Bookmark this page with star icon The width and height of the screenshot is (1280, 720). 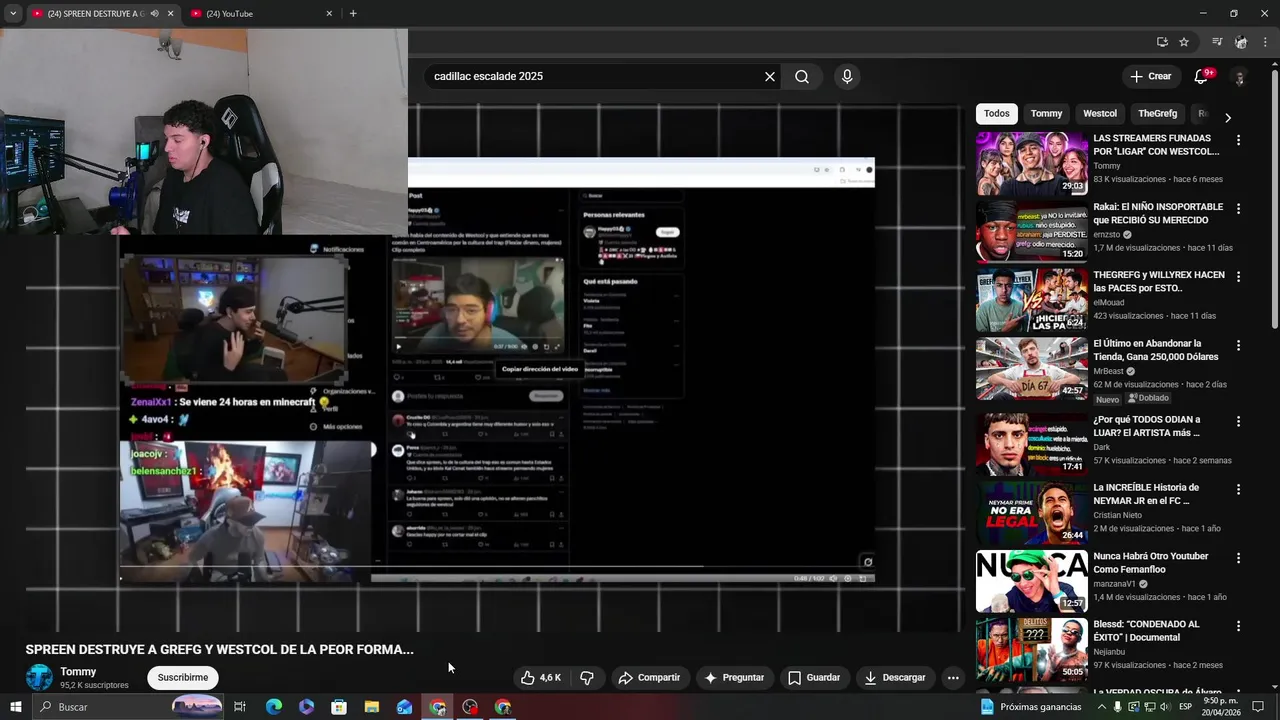(1184, 42)
